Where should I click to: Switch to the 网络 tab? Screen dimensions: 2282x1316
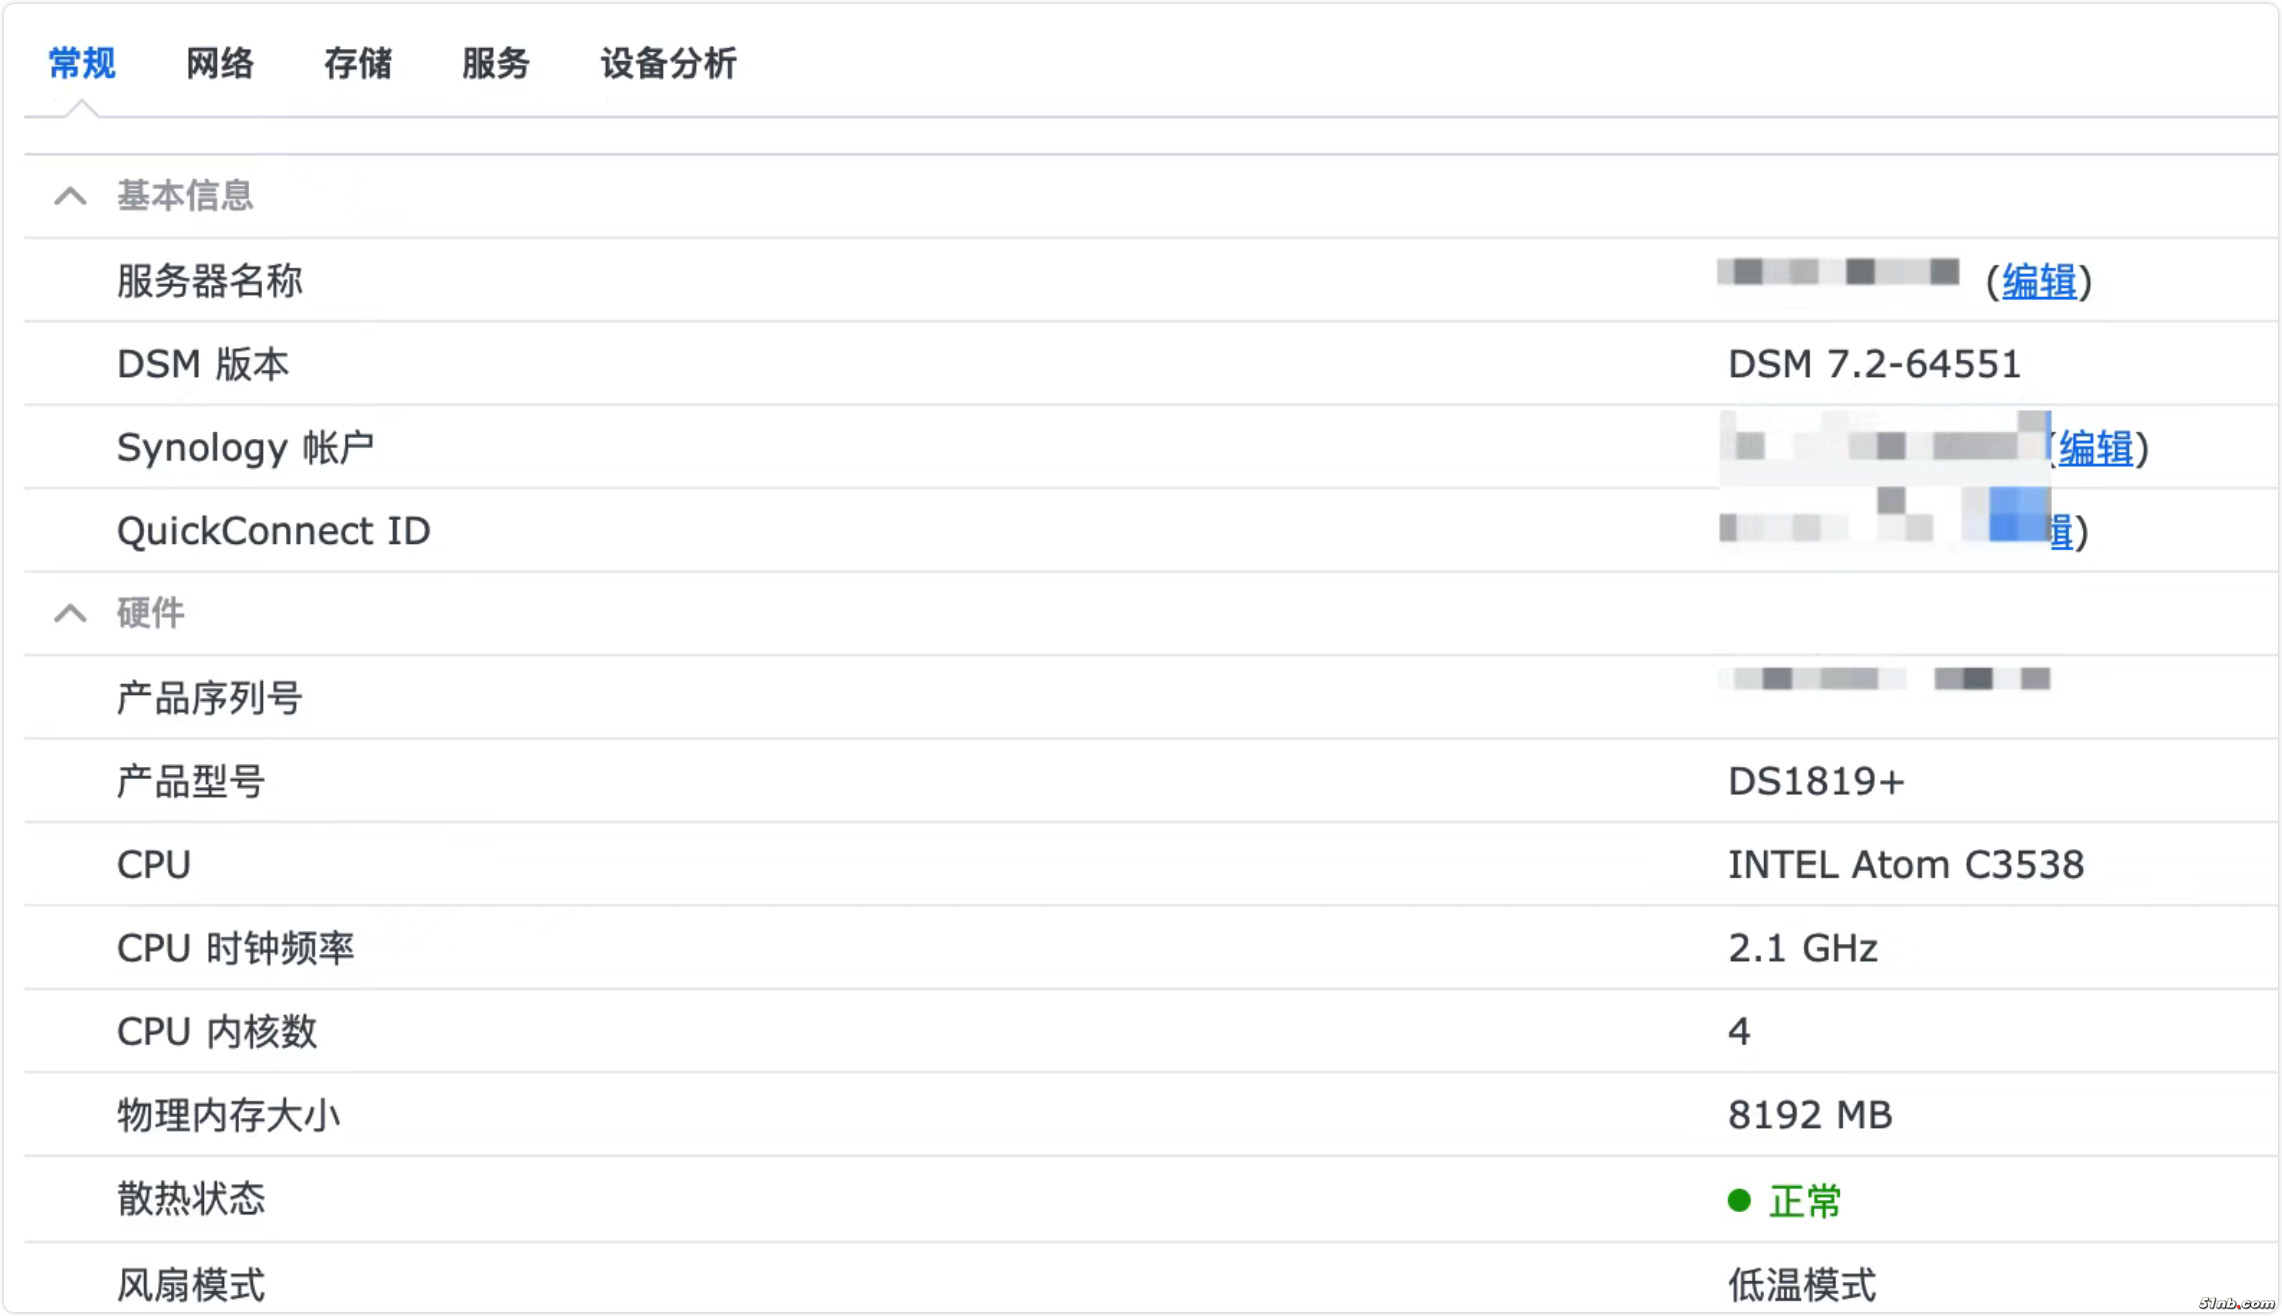(x=220, y=64)
